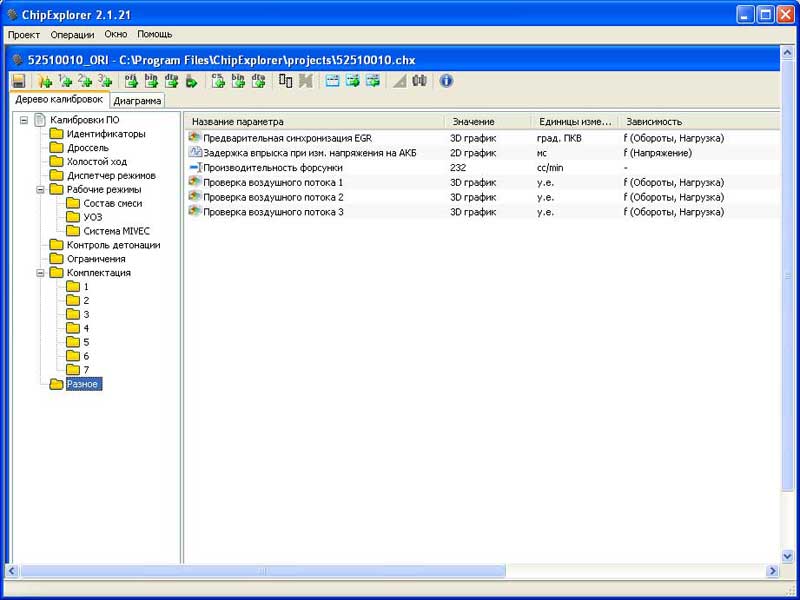
Task: Click the value icon beside Производительность форсунки
Action: click(195, 168)
